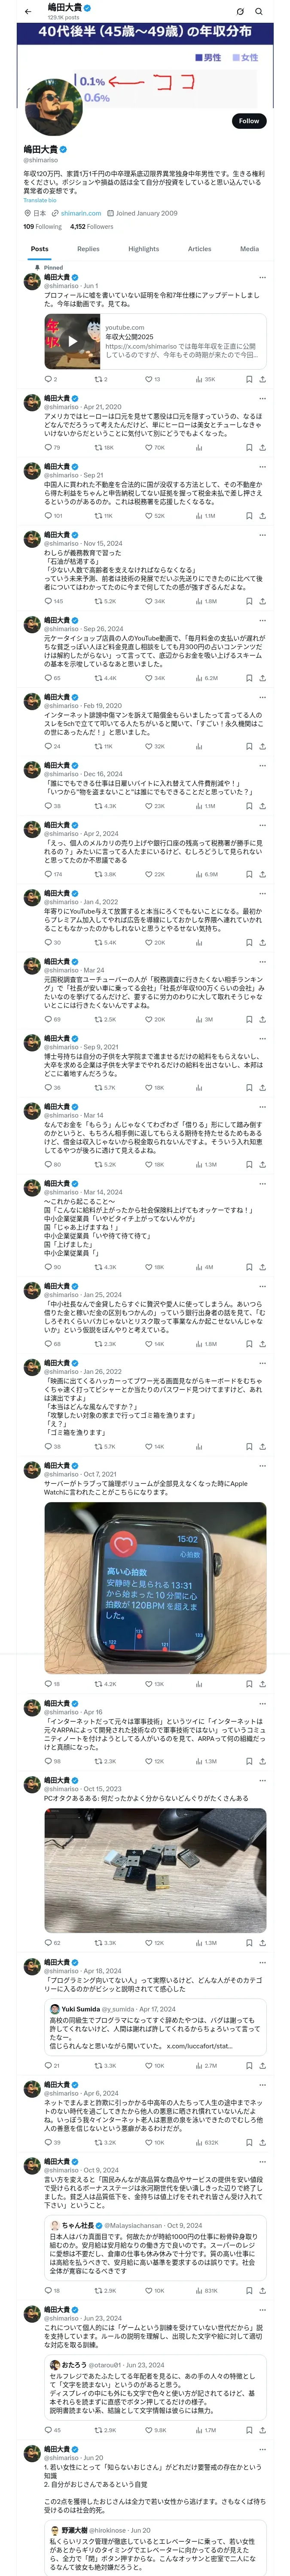Viewport: 290px width, 2576px height.
Task: Share the pinned Jun 1 post
Action: [x=262, y=379]
